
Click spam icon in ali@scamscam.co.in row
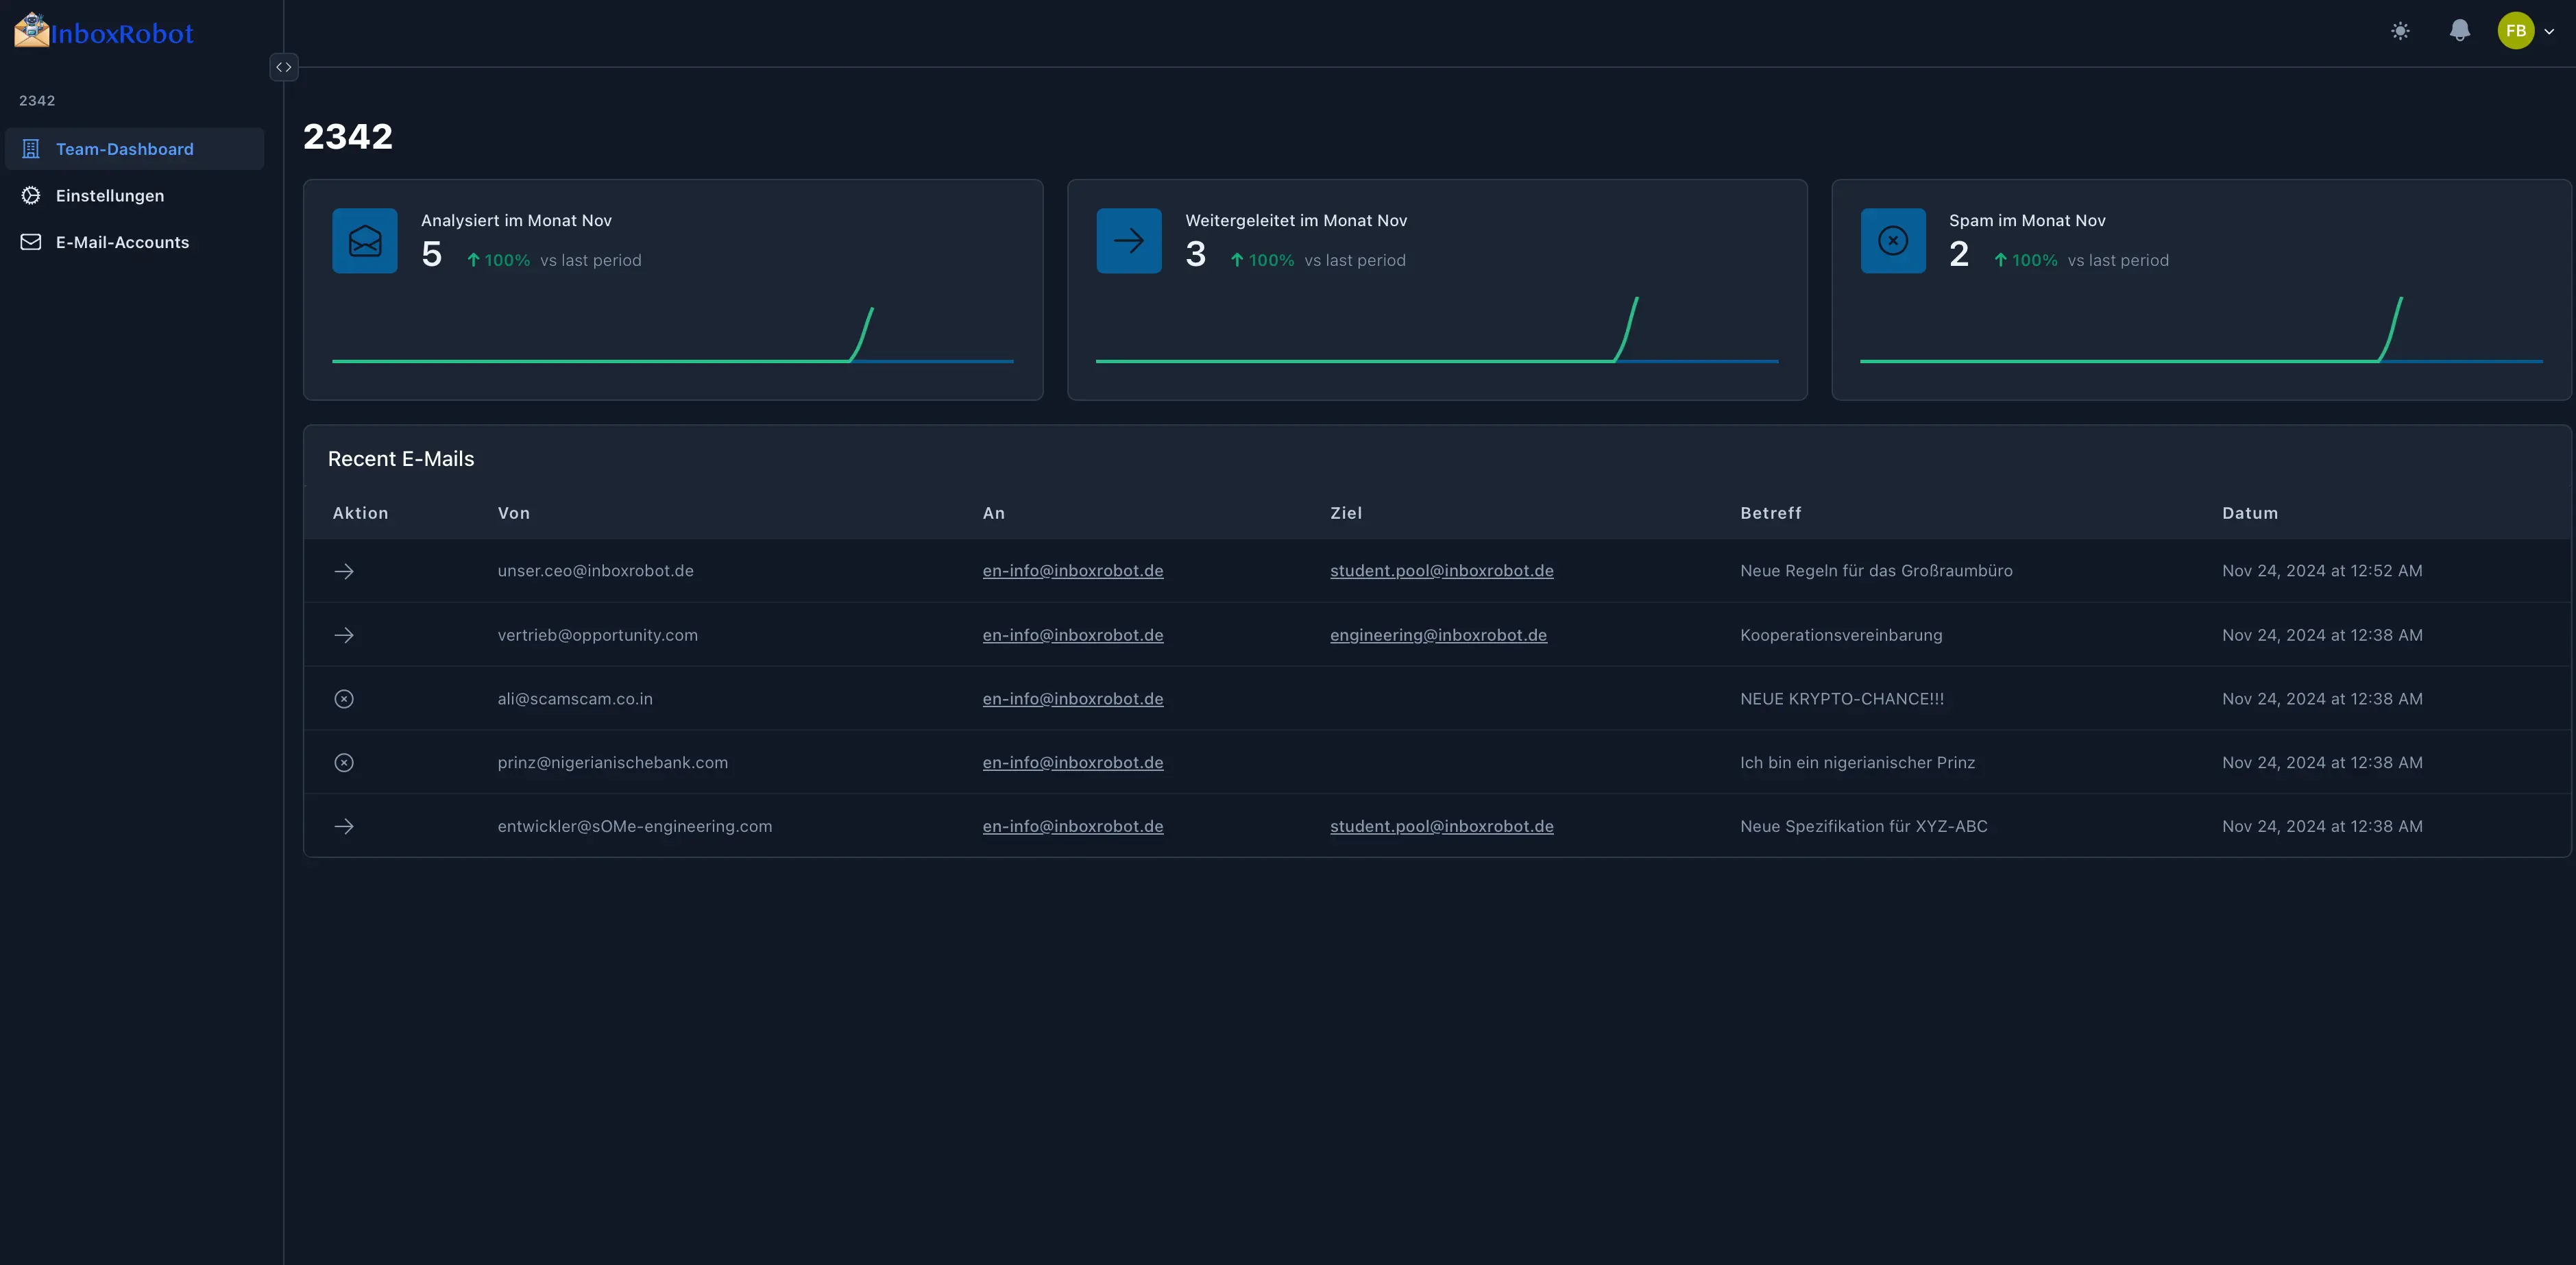344,699
